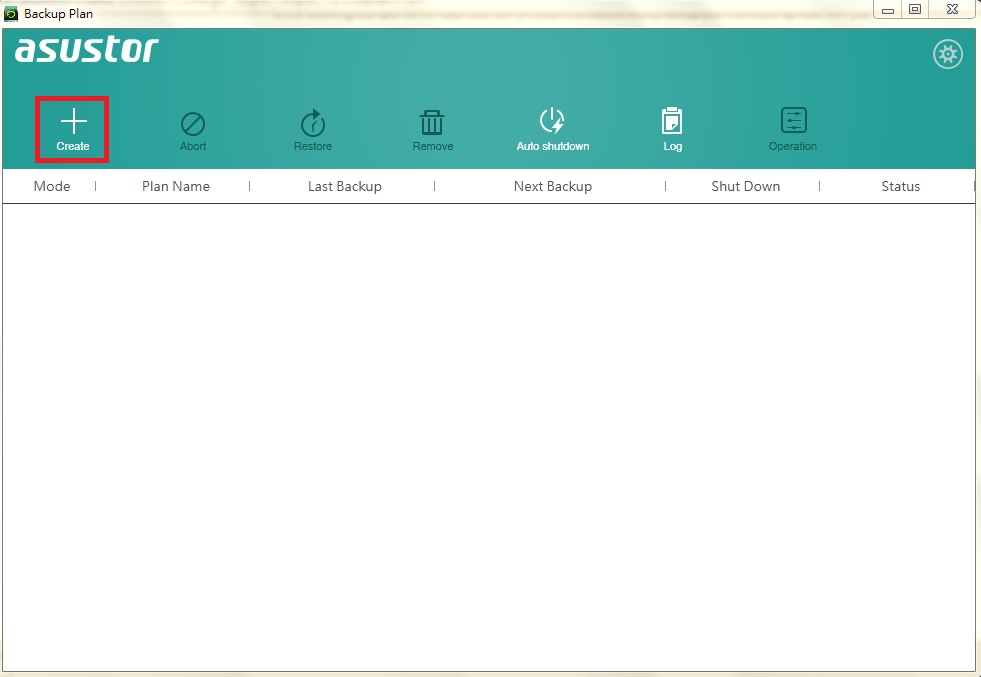Click the Backup Plan title bar icon
This screenshot has height=677, width=981.
tap(11, 13)
